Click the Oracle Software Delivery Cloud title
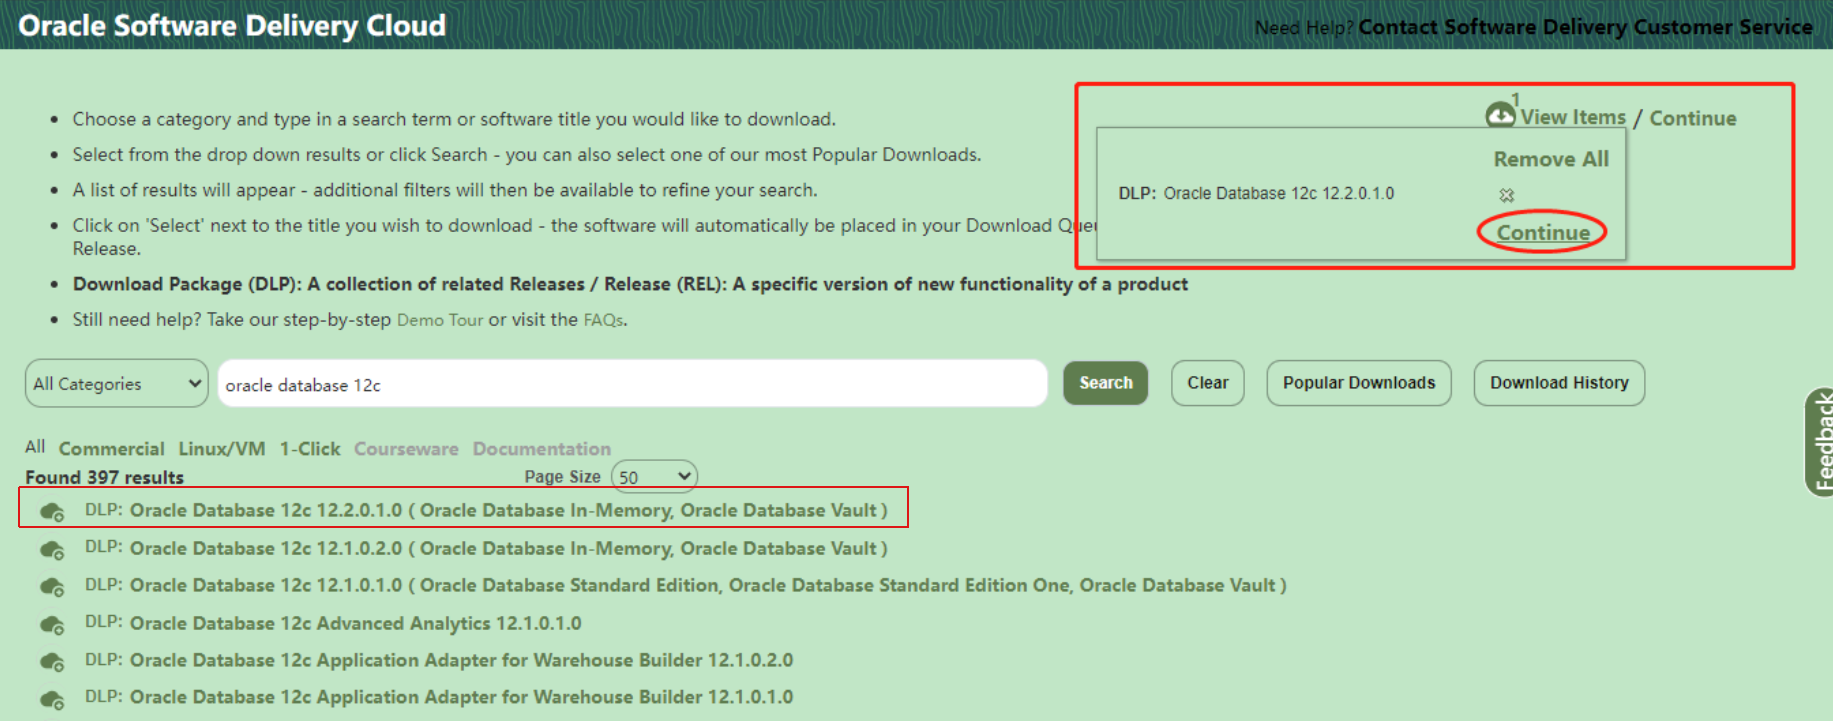The image size is (1833, 721). (x=232, y=25)
